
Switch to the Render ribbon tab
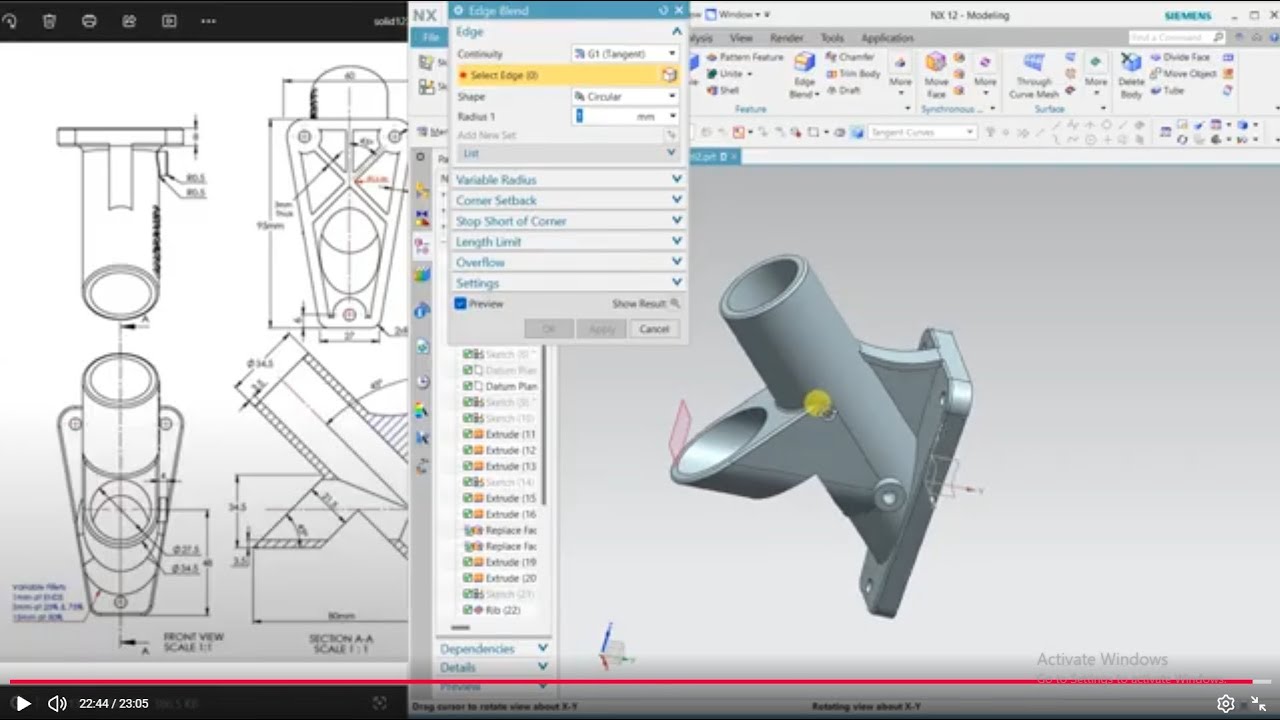[787, 38]
